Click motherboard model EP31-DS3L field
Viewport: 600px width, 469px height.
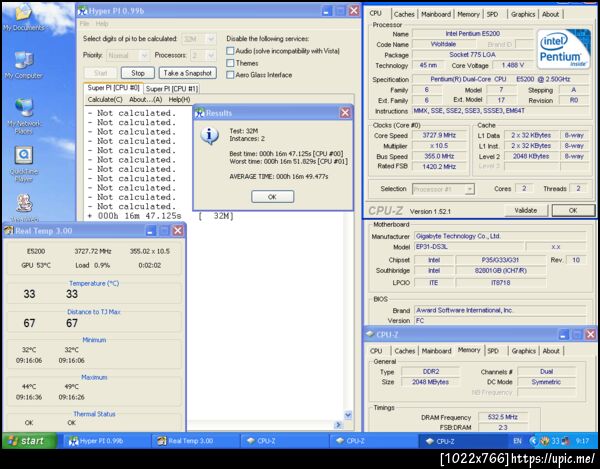[469, 247]
